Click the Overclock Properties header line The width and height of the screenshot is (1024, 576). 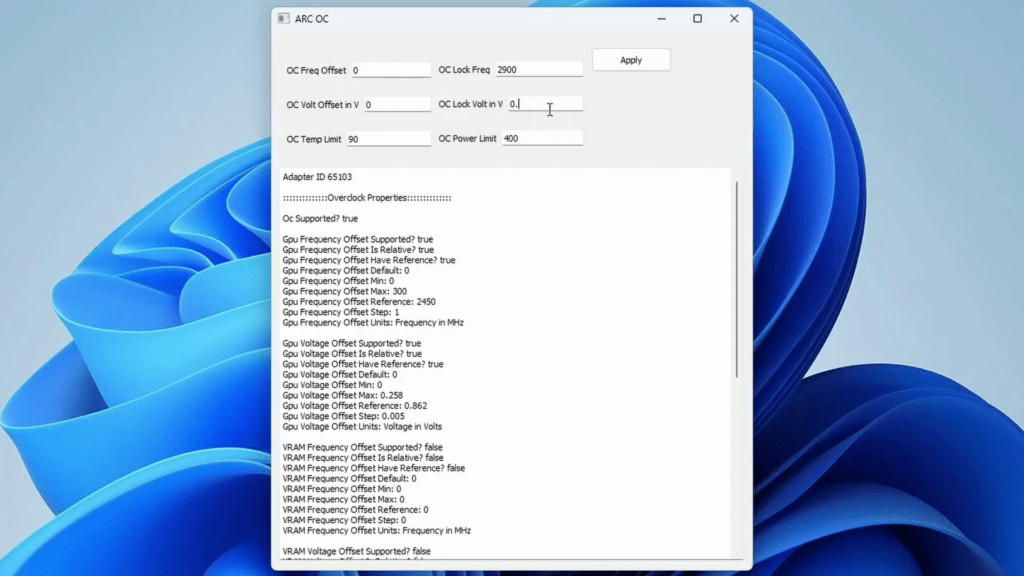(x=367, y=198)
